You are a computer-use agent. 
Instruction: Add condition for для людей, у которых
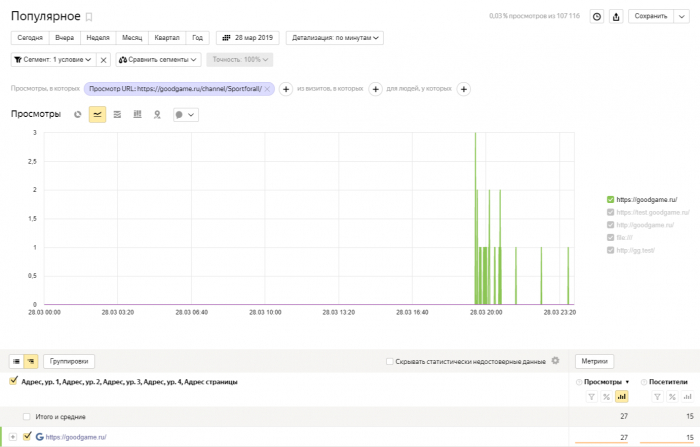click(464, 89)
